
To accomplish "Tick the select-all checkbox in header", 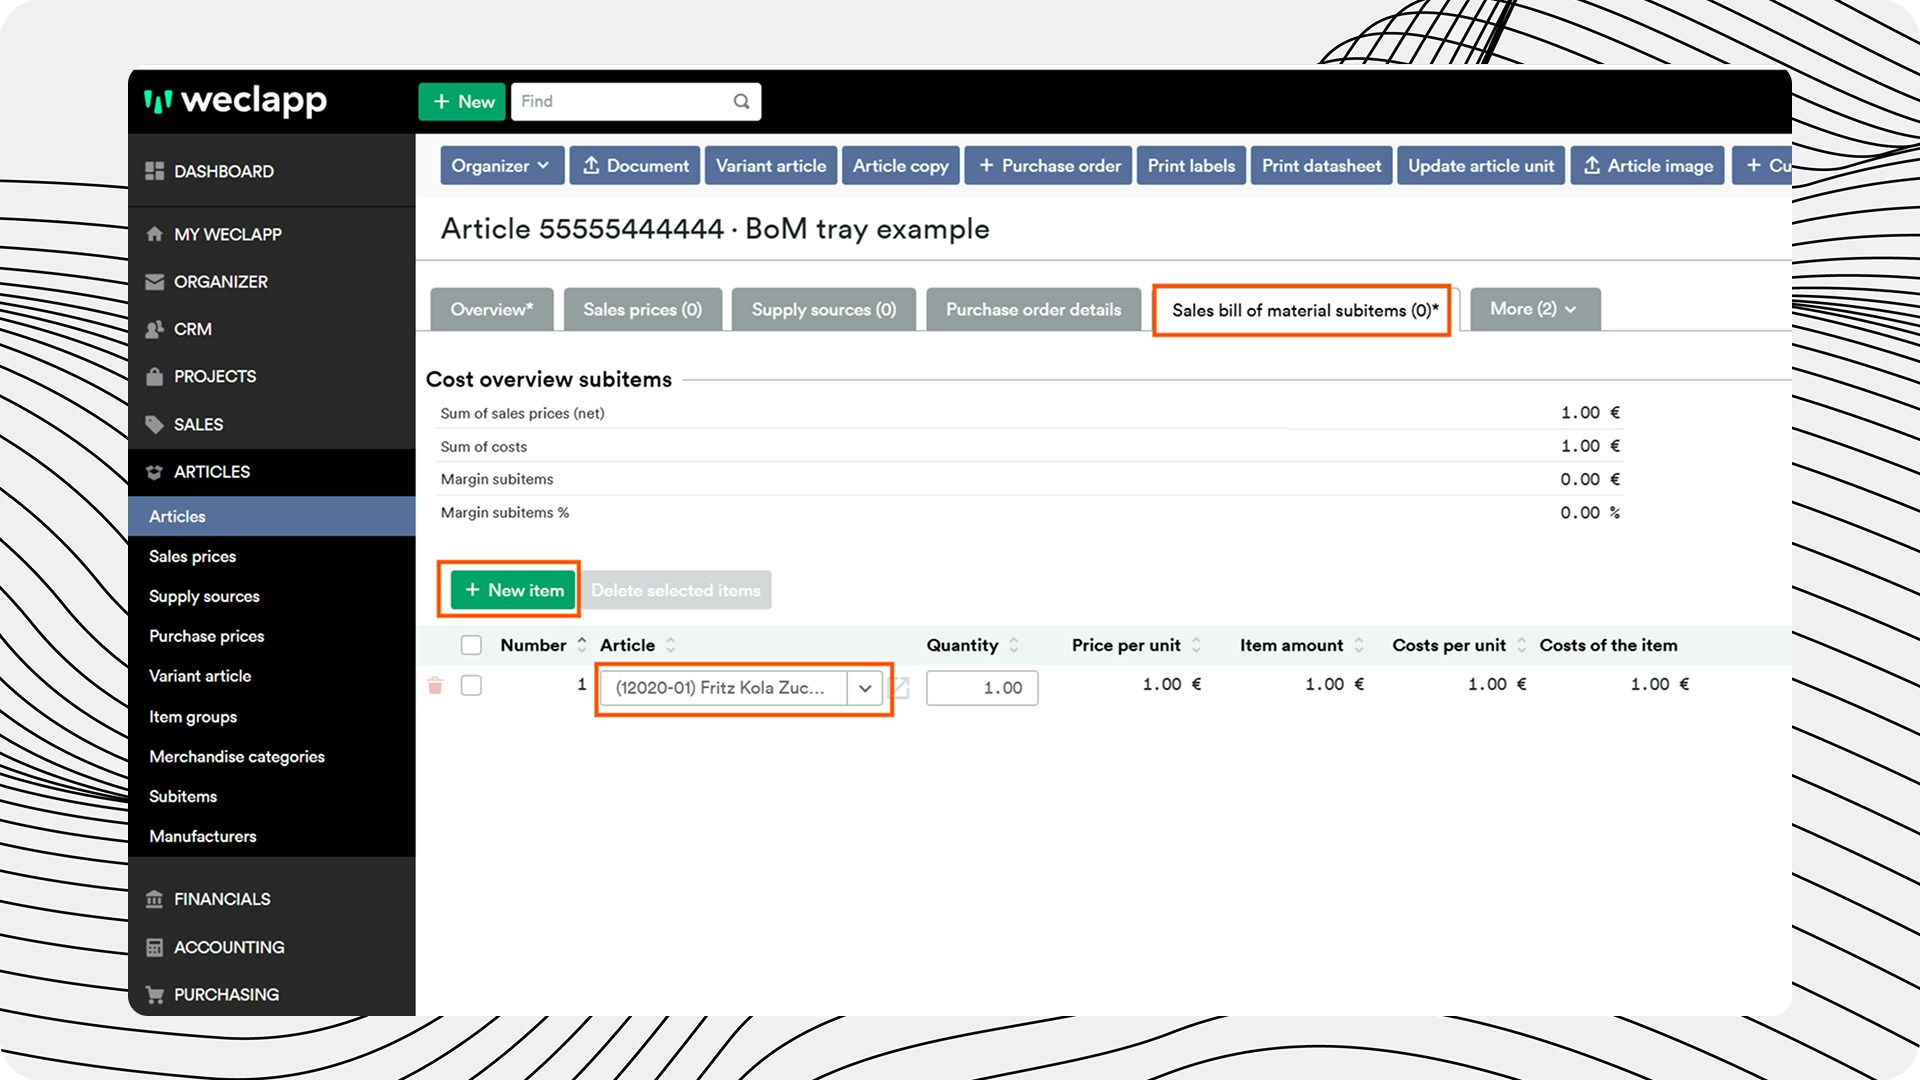I will click(x=471, y=645).
